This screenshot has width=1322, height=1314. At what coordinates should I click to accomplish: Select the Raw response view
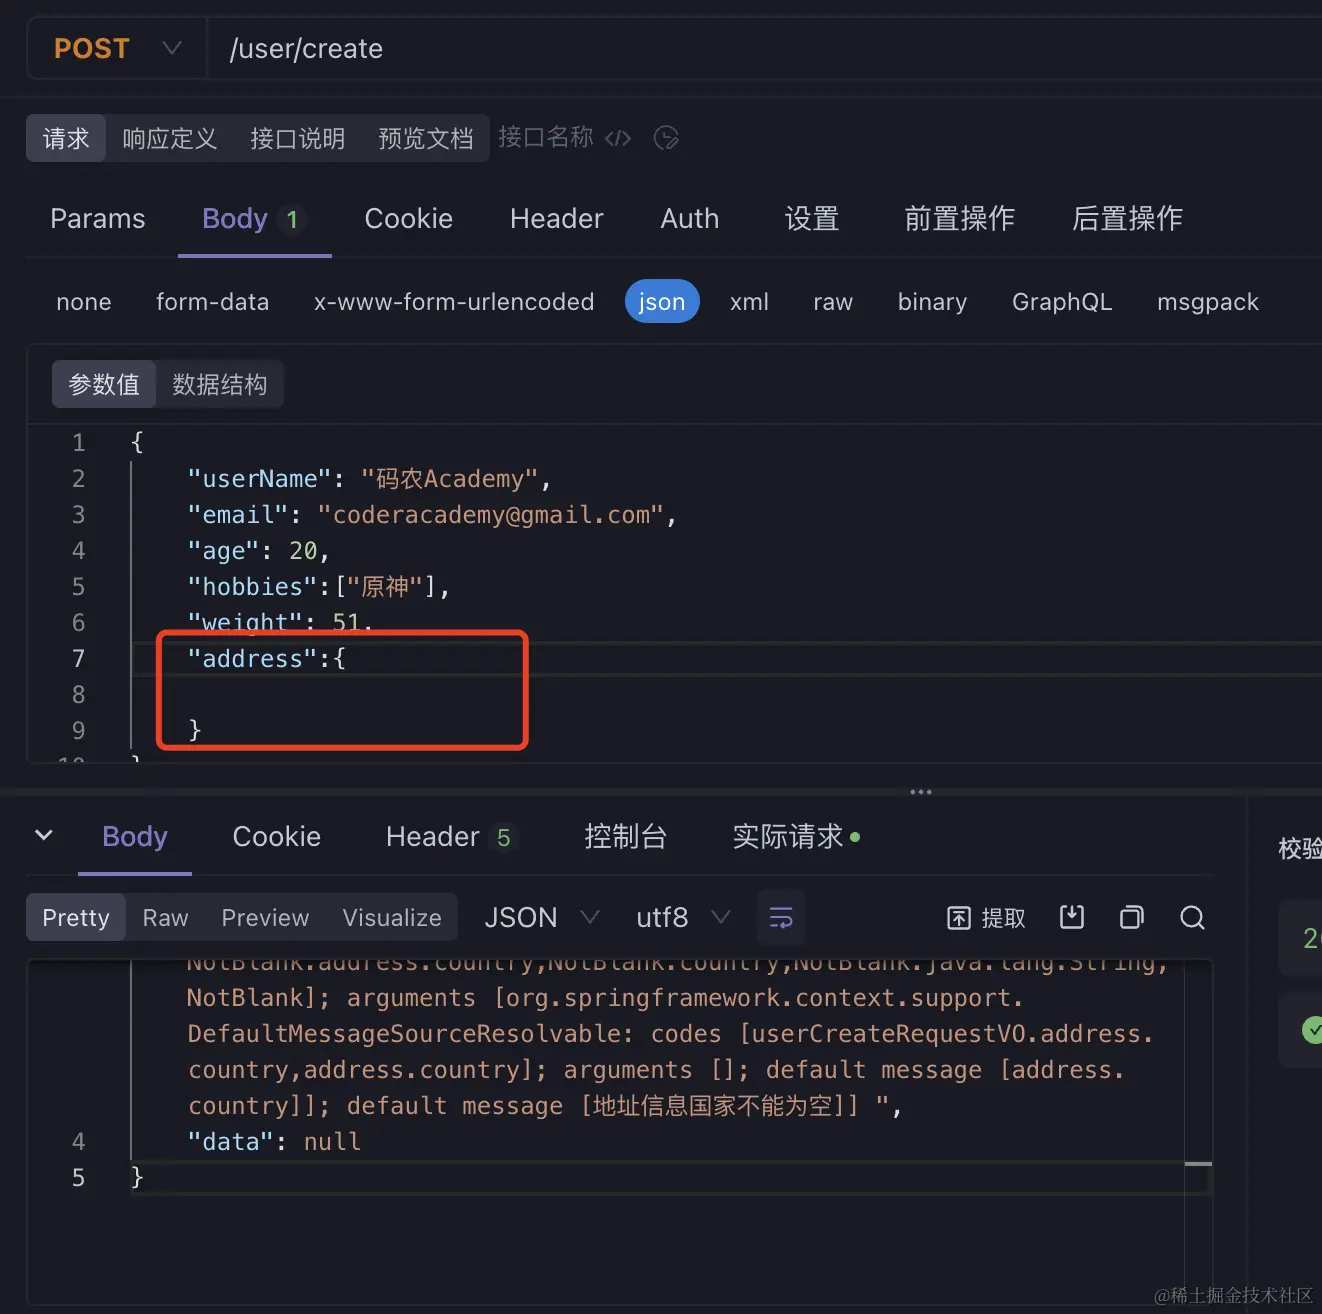[164, 917]
